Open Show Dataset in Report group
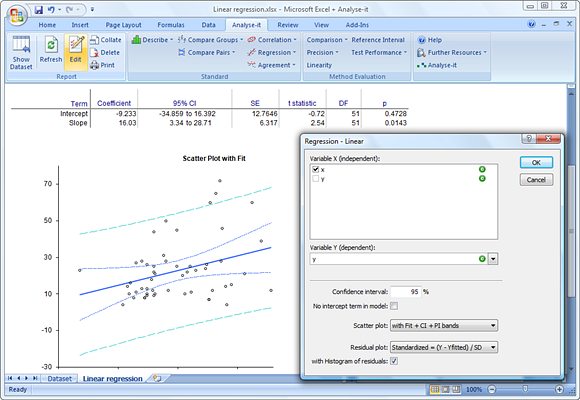Screen dimensions: 580x400 (21, 53)
